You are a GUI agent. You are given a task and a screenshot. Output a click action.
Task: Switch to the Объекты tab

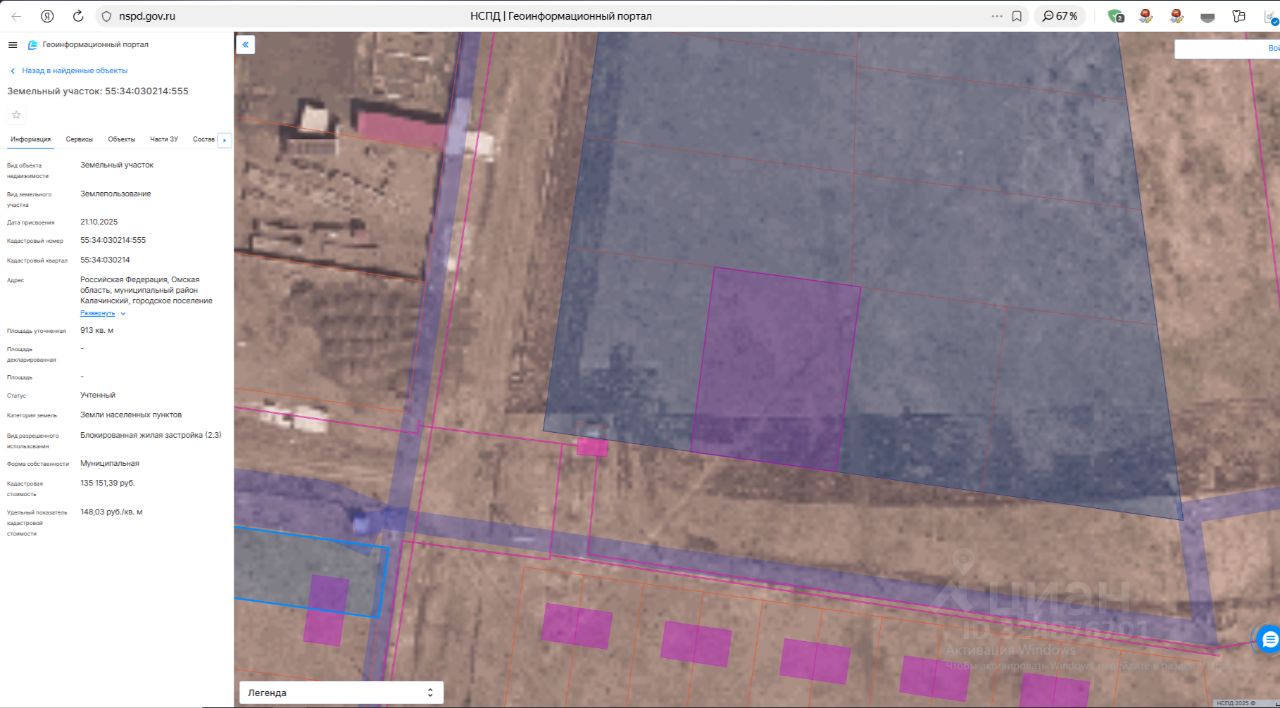(x=122, y=139)
